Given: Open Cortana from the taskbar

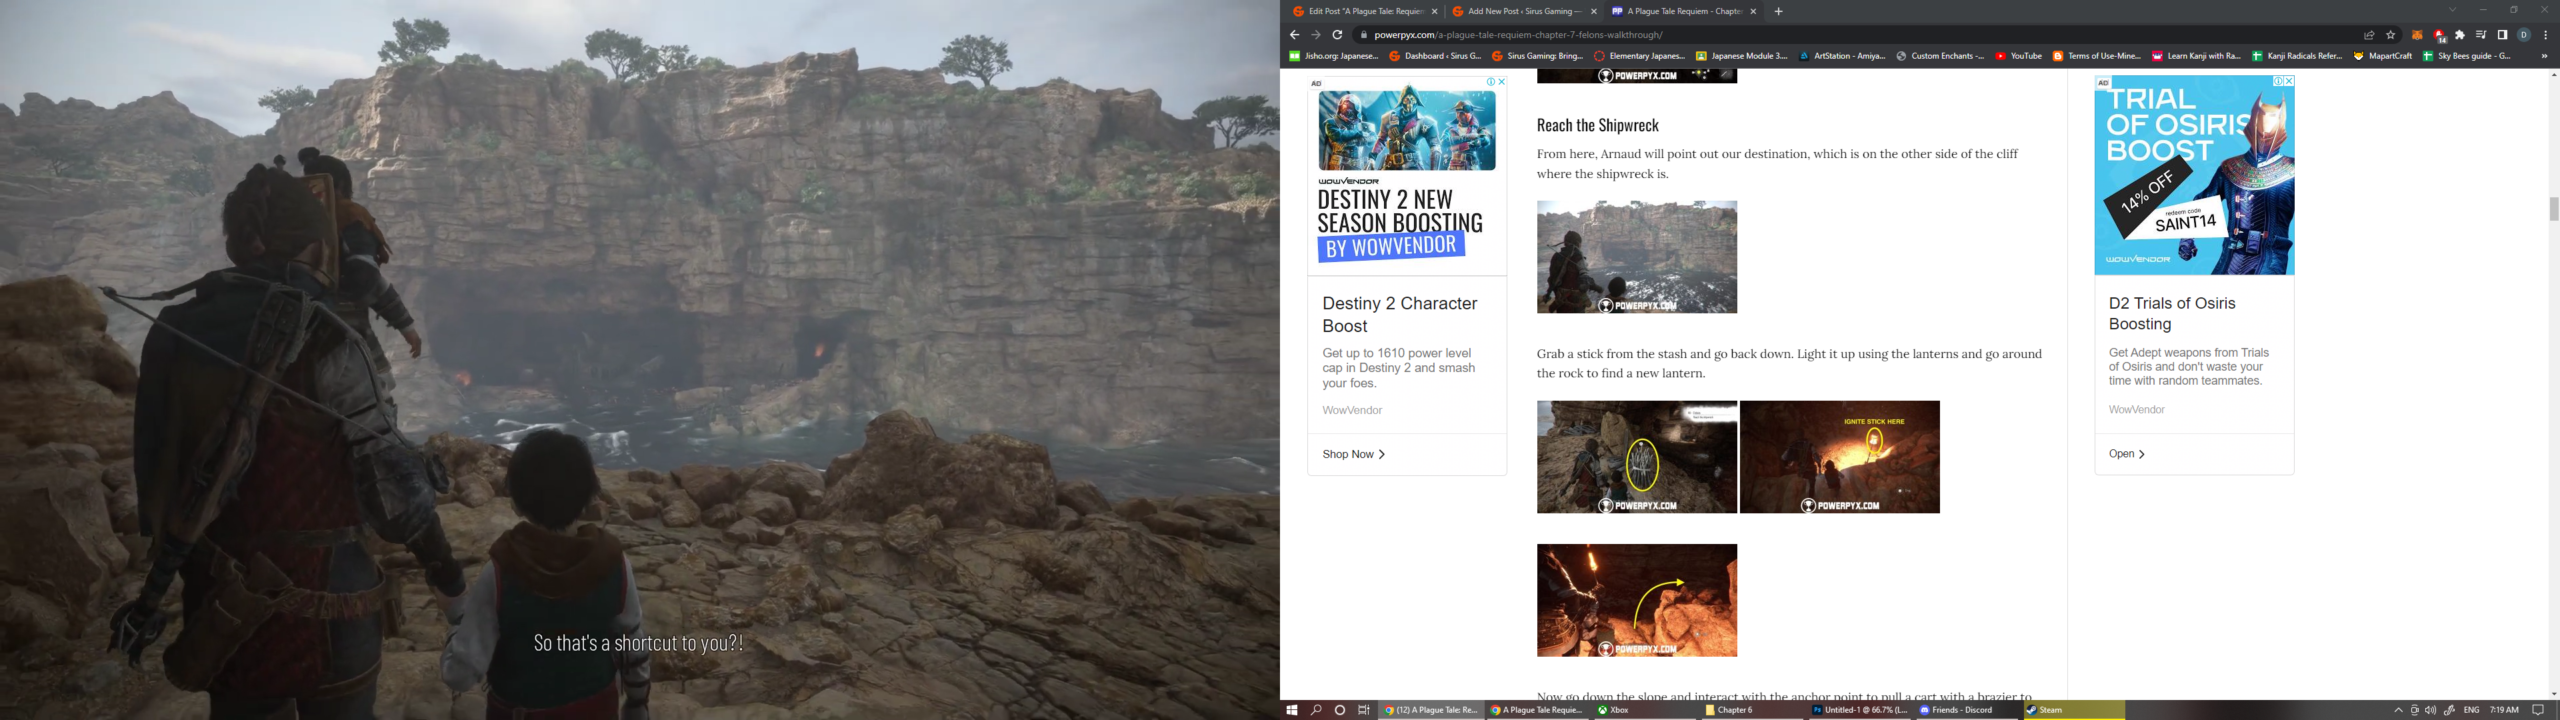Looking at the screenshot, I should pos(1340,710).
